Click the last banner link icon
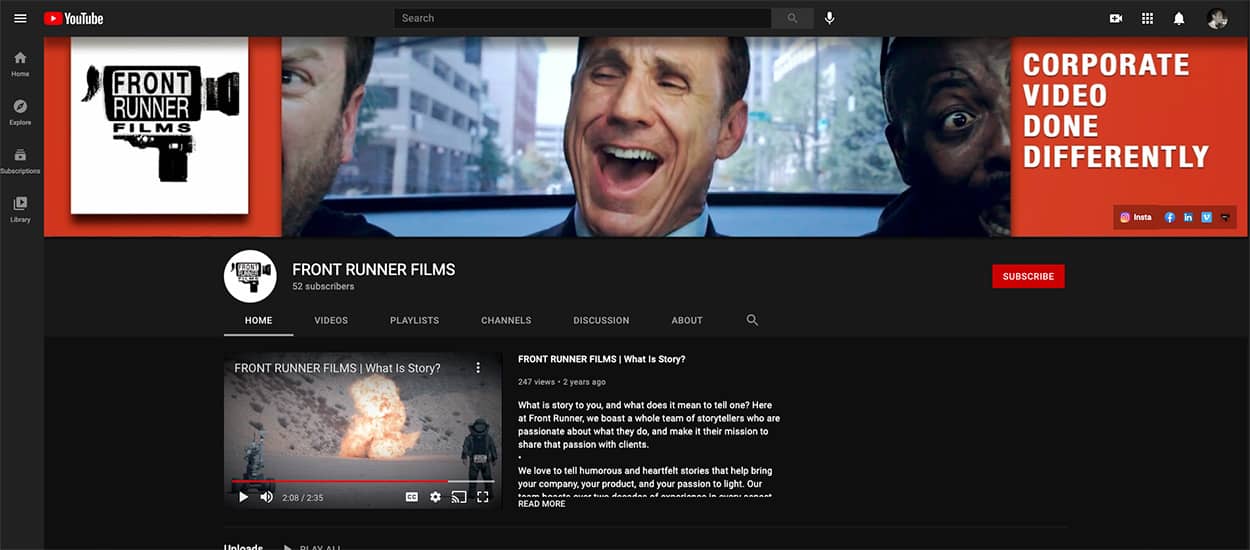Viewport: 1250px width, 550px height. (x=1225, y=217)
